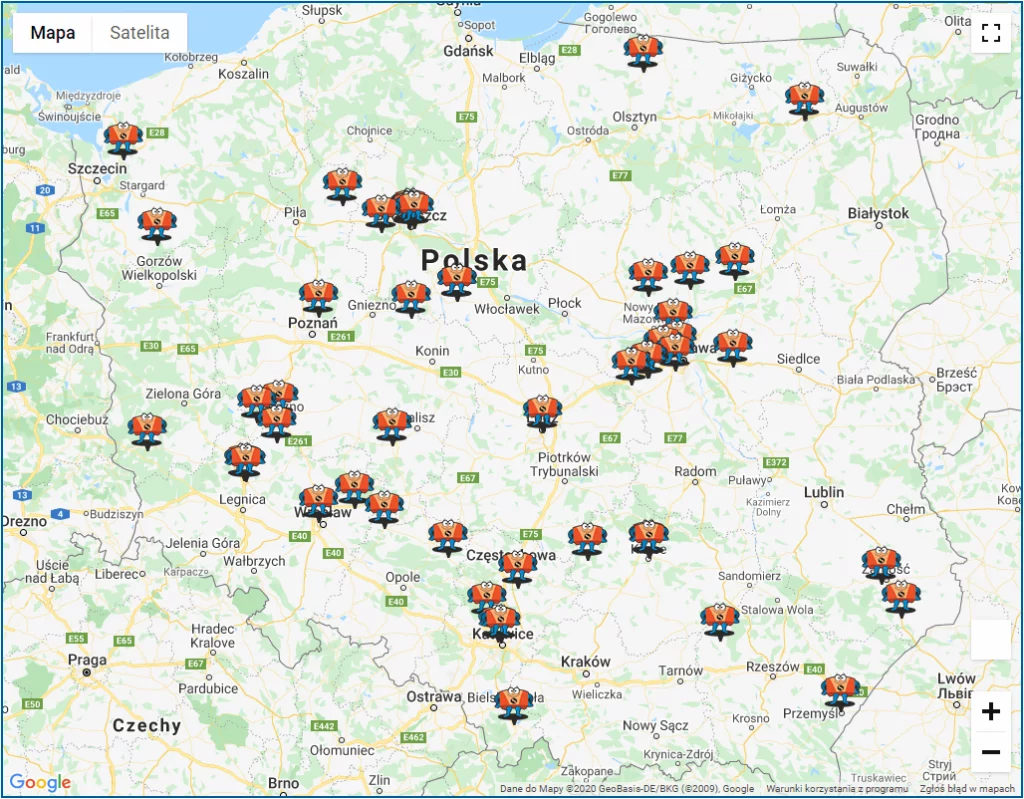Screen dimensions: 1024x799
Task: Open the marker near Przemyśl
Action: (x=840, y=690)
